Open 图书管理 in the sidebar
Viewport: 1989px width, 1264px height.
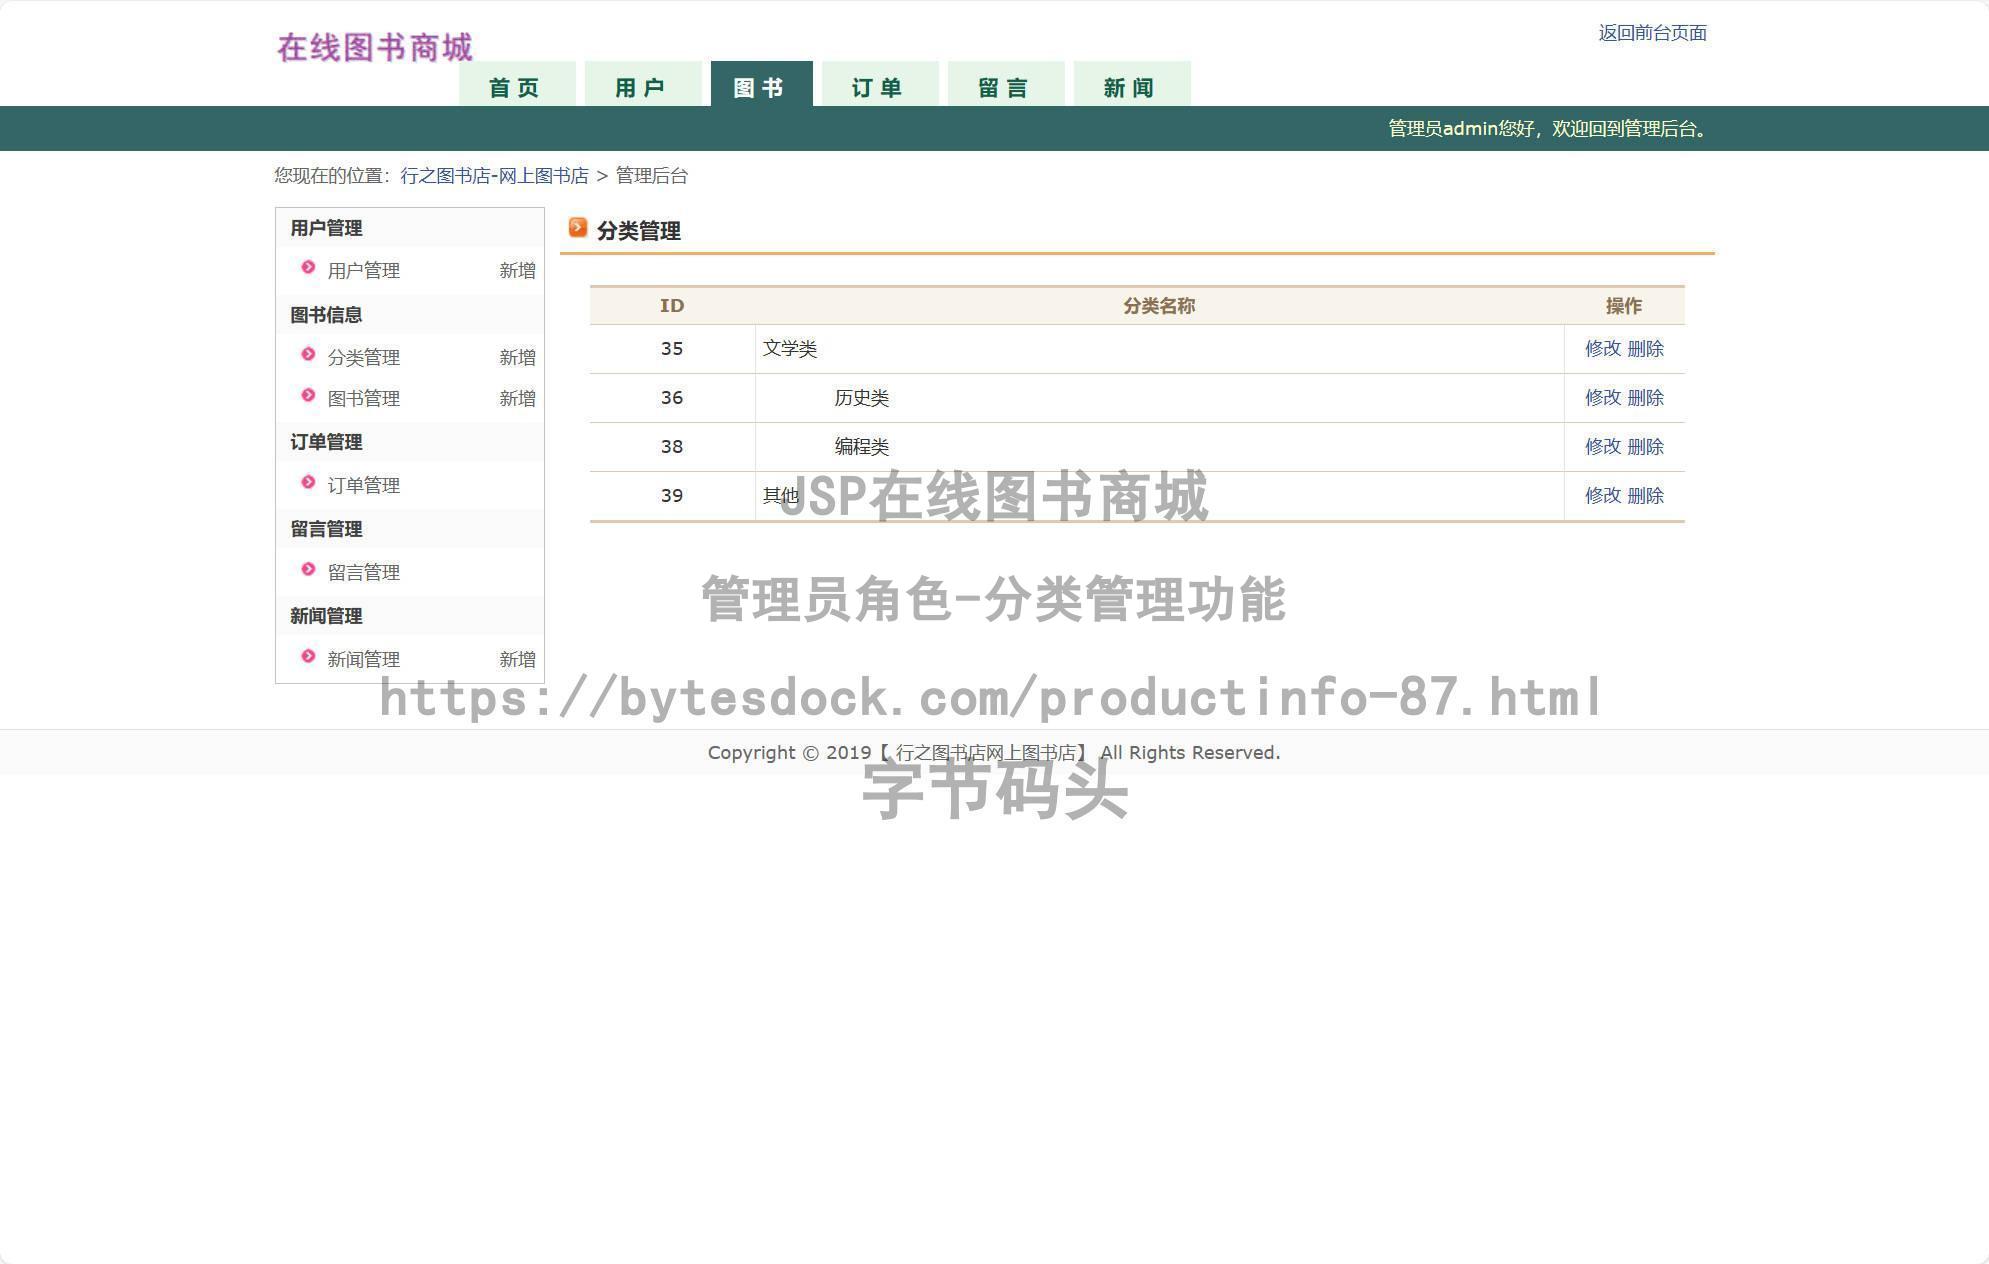[x=364, y=398]
